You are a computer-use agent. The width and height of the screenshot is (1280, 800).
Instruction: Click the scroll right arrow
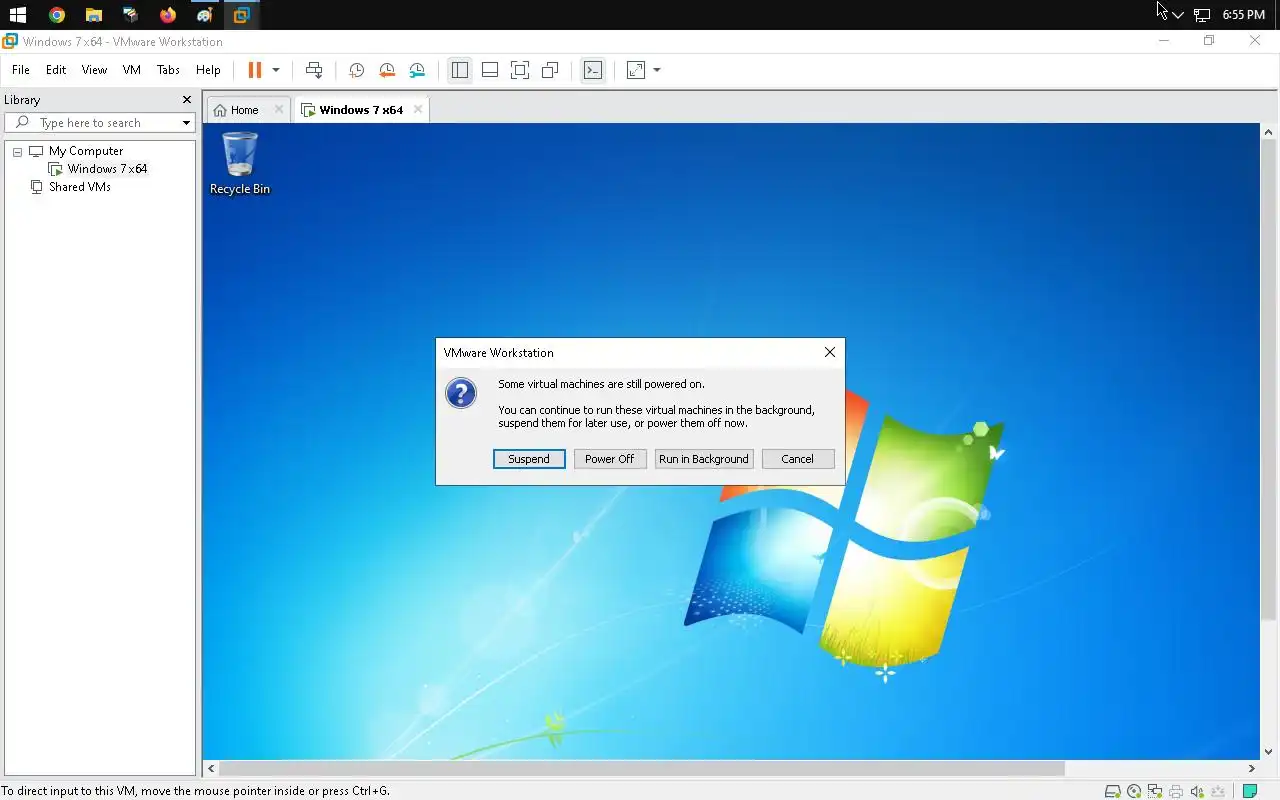pos(1251,768)
